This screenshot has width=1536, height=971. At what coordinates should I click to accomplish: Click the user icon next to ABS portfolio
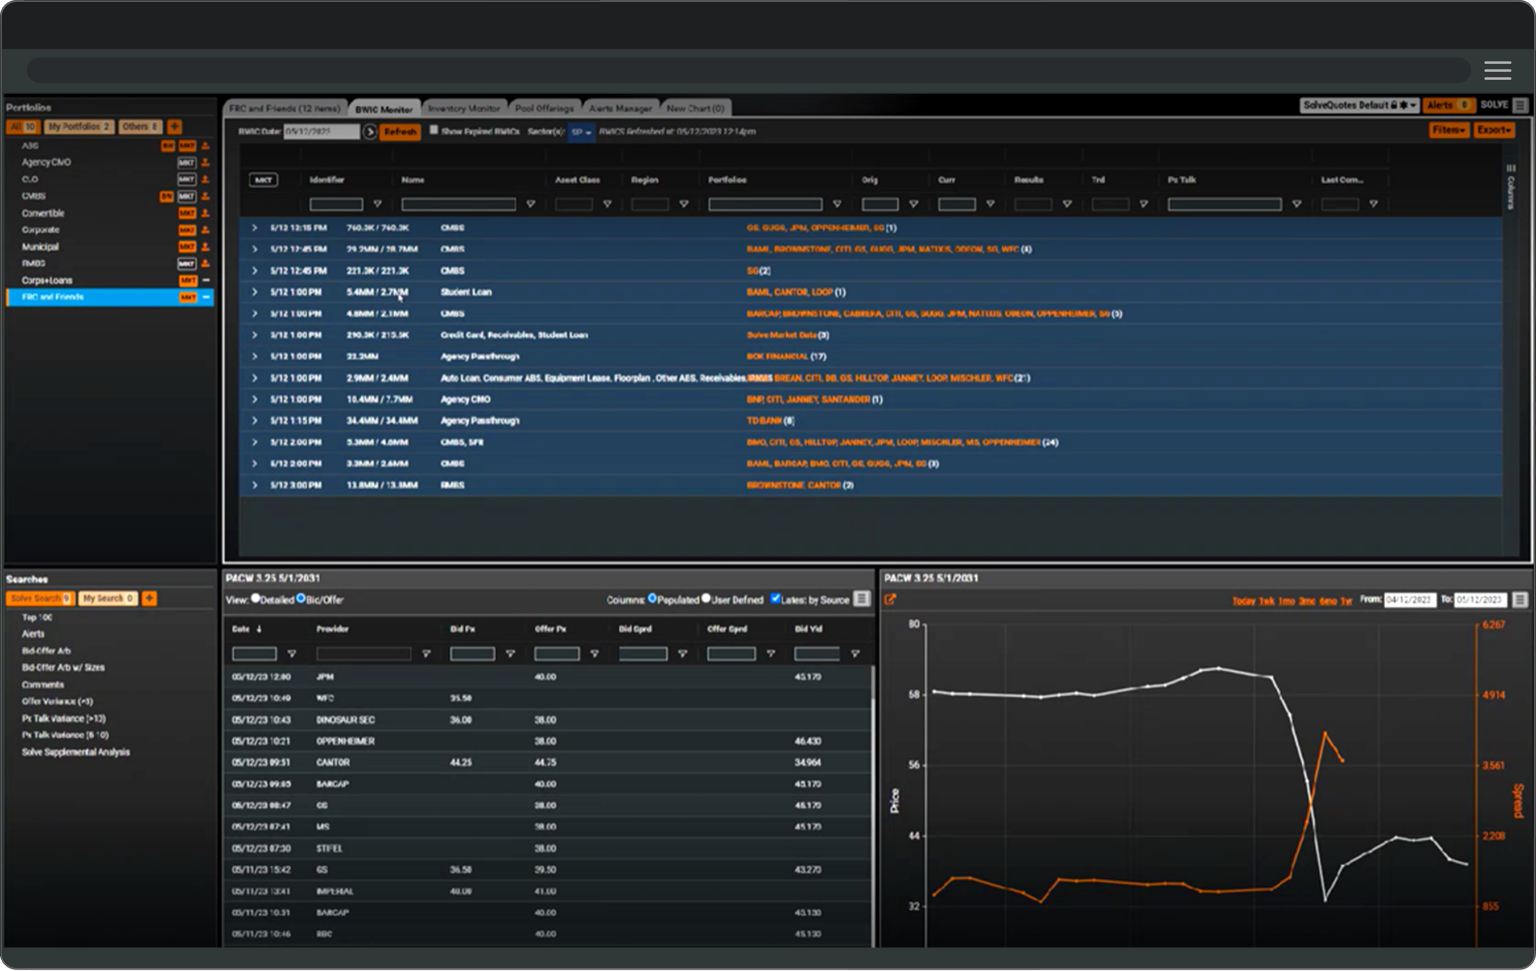(x=205, y=146)
